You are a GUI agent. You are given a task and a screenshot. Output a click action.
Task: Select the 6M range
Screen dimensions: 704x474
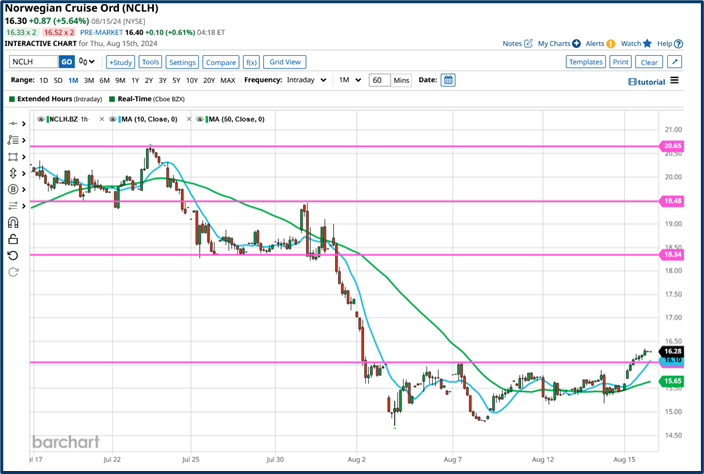tap(105, 80)
